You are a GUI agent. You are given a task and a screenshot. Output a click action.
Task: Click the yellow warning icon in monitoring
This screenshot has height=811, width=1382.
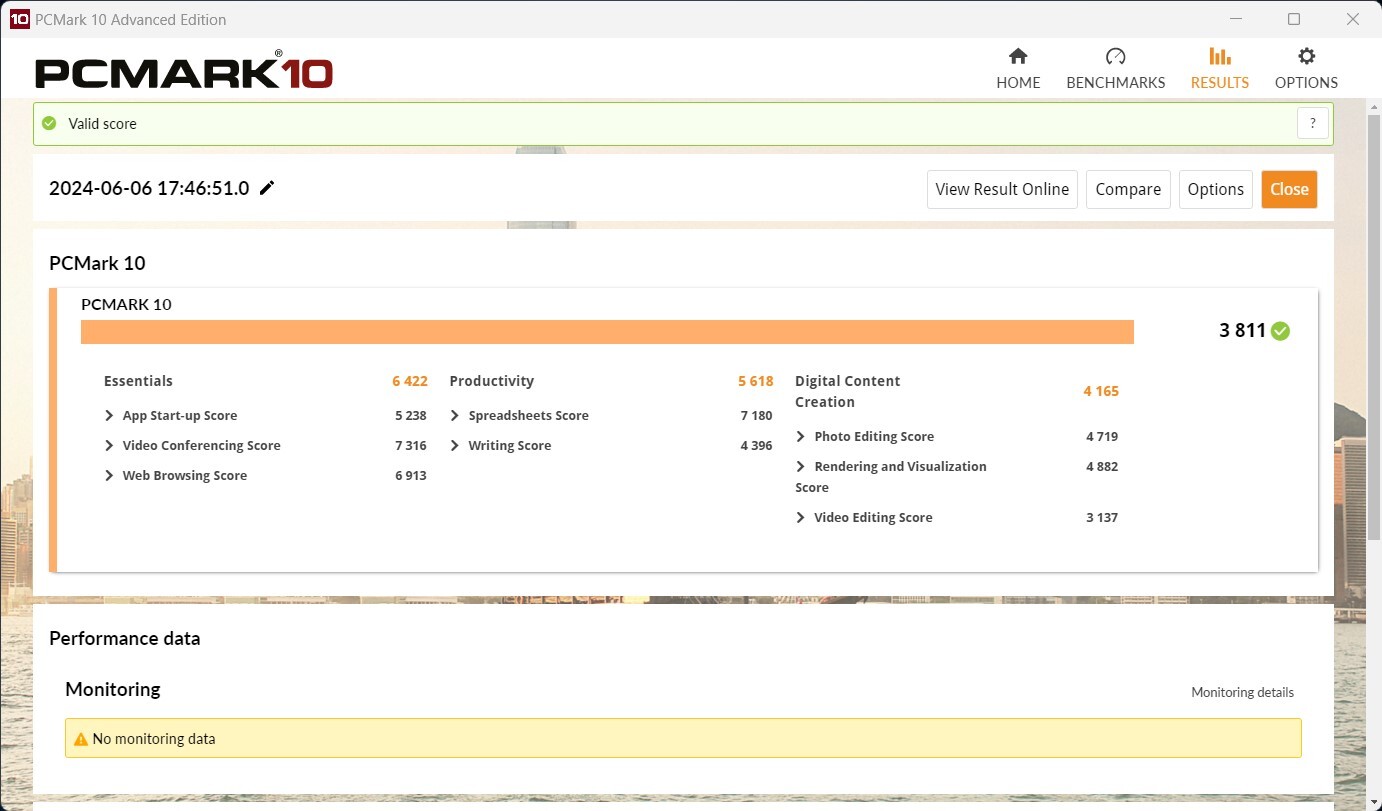point(81,739)
